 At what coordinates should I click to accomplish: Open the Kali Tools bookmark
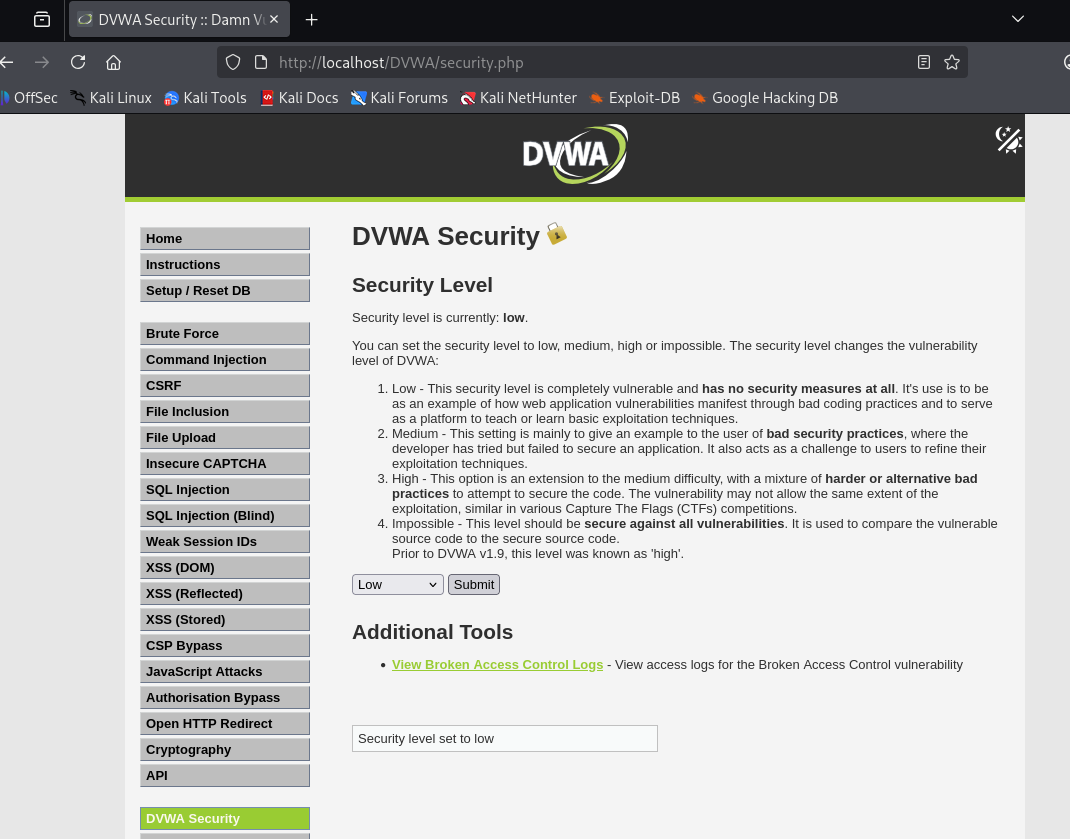click(x=205, y=98)
